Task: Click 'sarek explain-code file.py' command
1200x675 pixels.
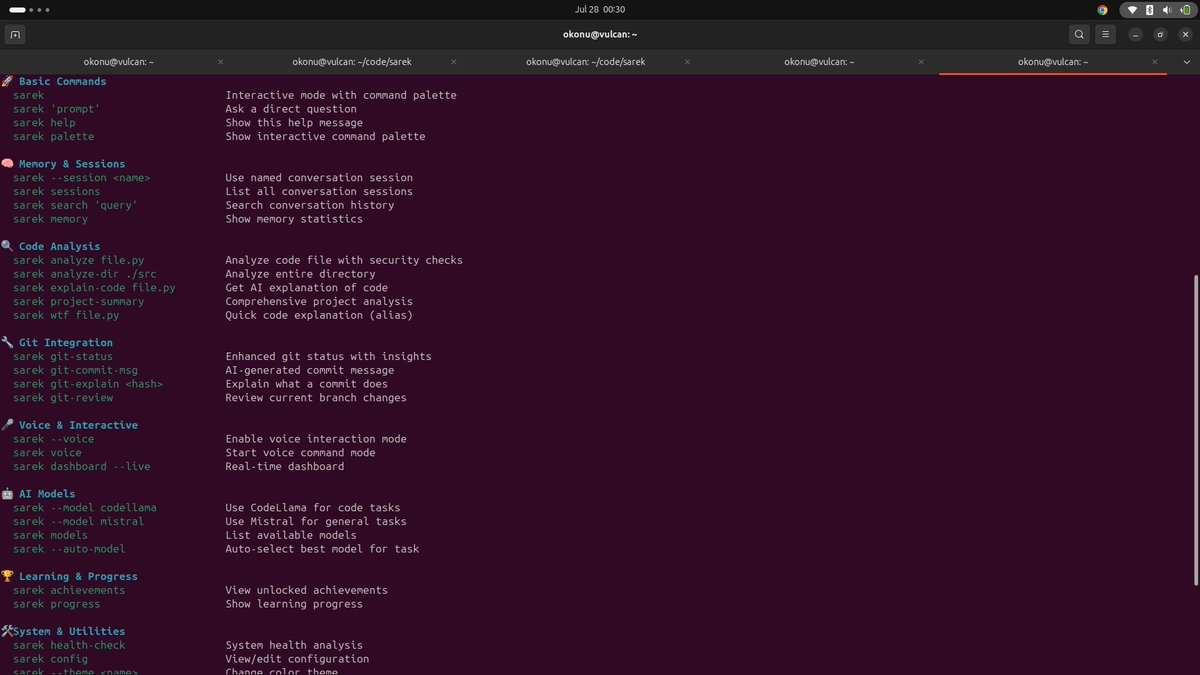Action: (x=94, y=288)
